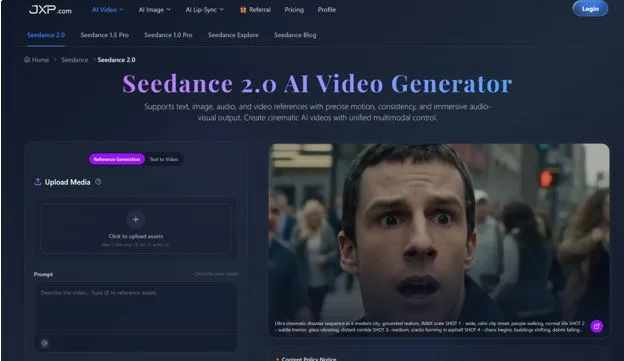The image size is (624, 361).
Task: Click the home icon in breadcrumb
Action: pos(27,60)
